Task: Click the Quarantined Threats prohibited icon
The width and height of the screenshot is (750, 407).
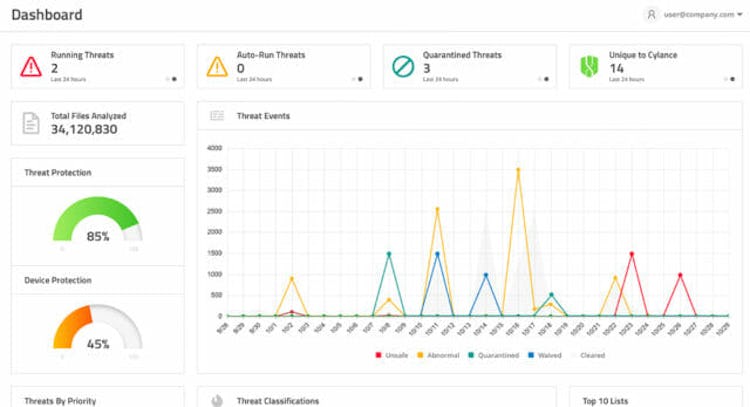Action: [403, 66]
